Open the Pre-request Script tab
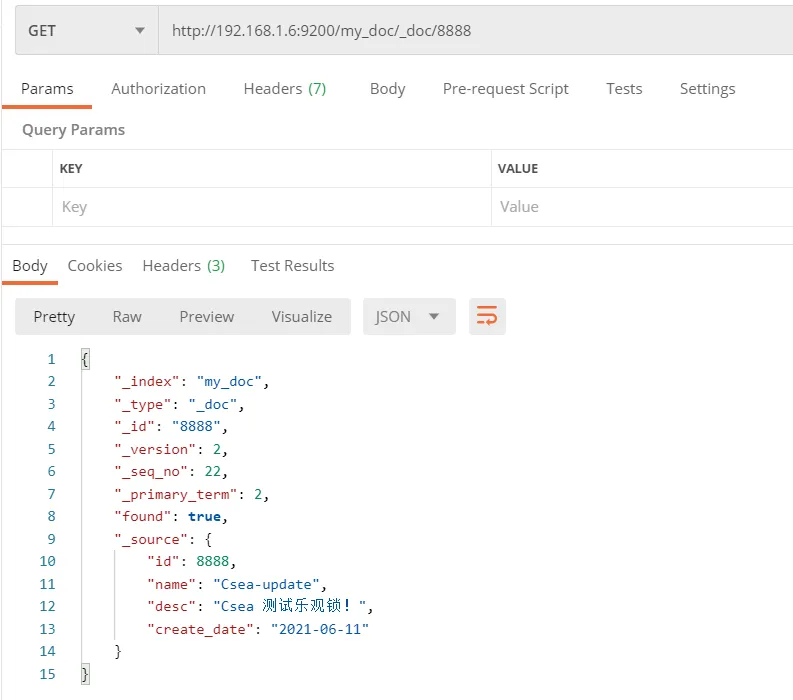The image size is (793, 700). 505,88
